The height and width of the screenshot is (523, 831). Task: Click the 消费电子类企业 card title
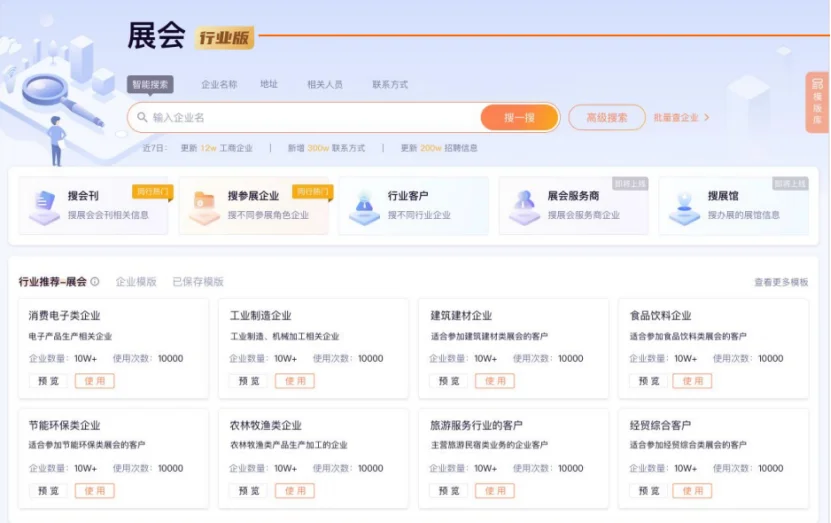(64, 315)
